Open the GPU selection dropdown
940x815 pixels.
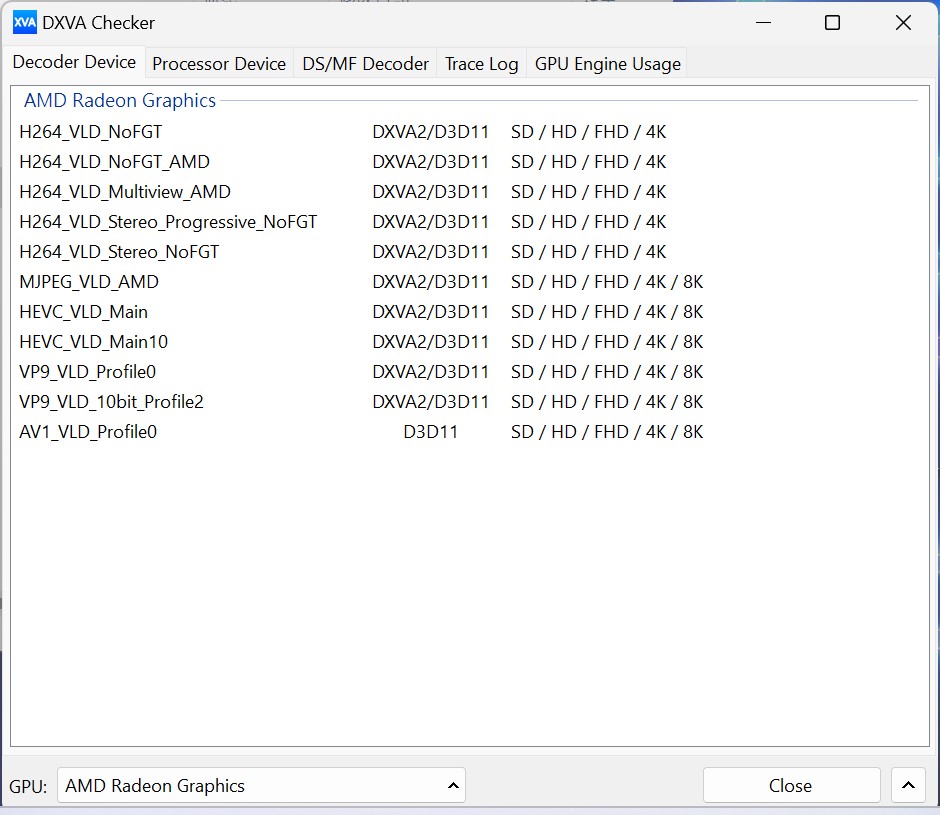pos(261,786)
